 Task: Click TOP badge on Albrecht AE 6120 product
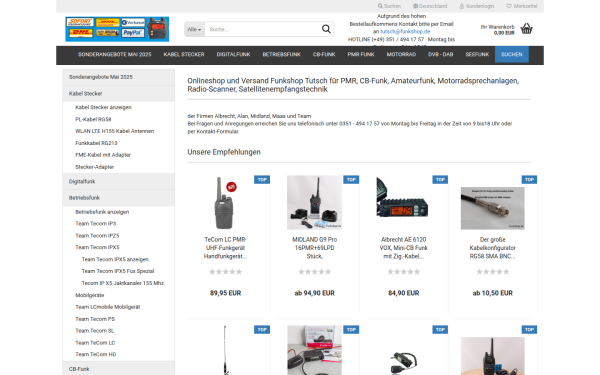(440, 179)
